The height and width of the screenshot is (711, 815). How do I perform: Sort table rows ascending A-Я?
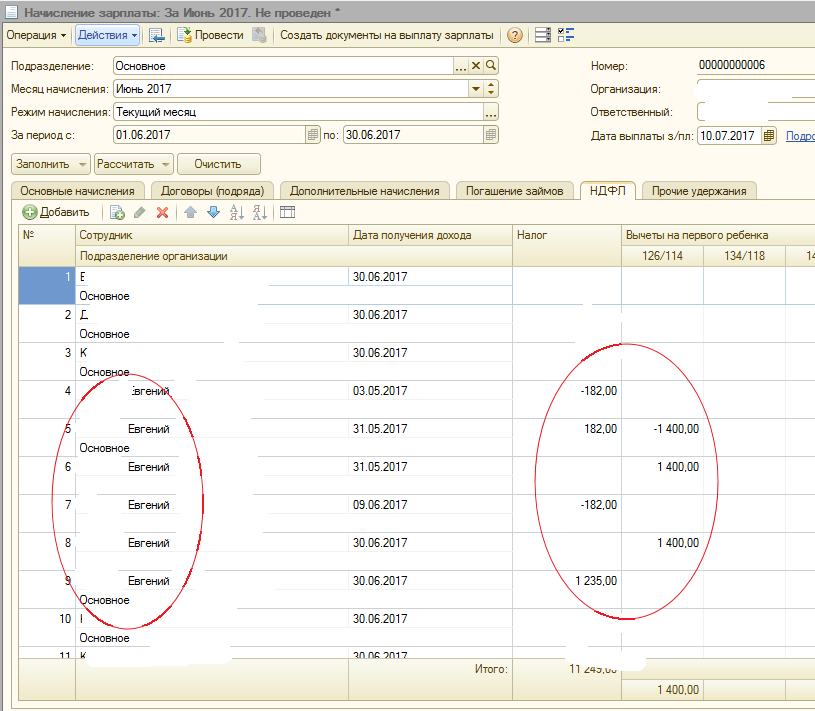[x=237, y=212]
